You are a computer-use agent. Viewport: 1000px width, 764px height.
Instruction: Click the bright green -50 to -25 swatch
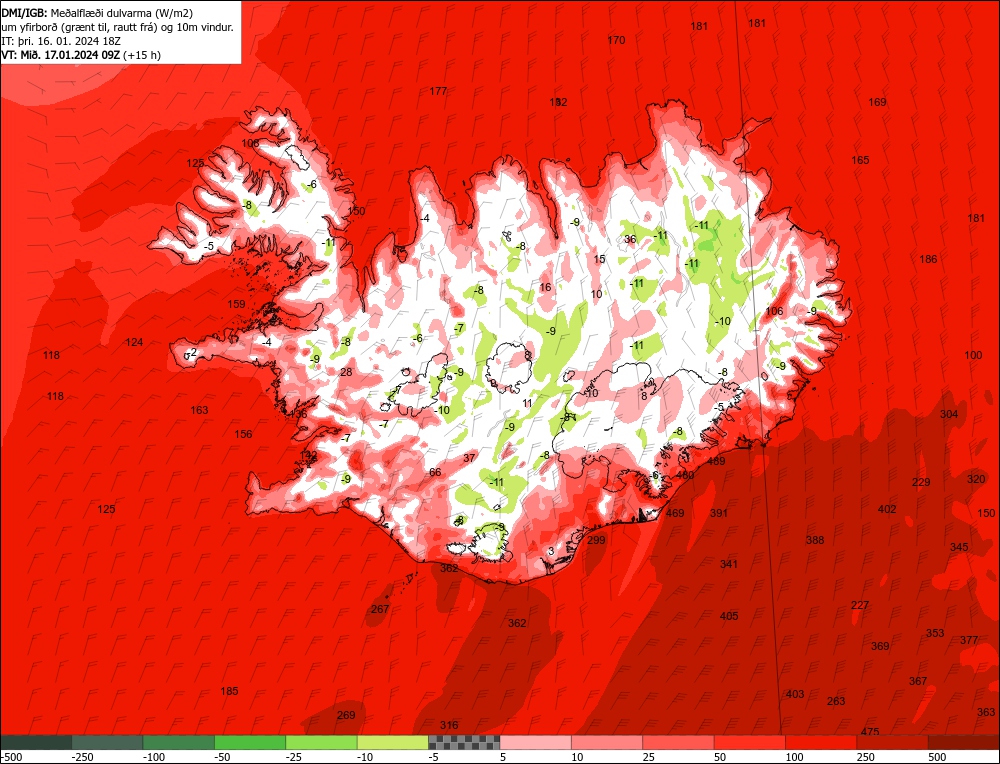coord(251,742)
